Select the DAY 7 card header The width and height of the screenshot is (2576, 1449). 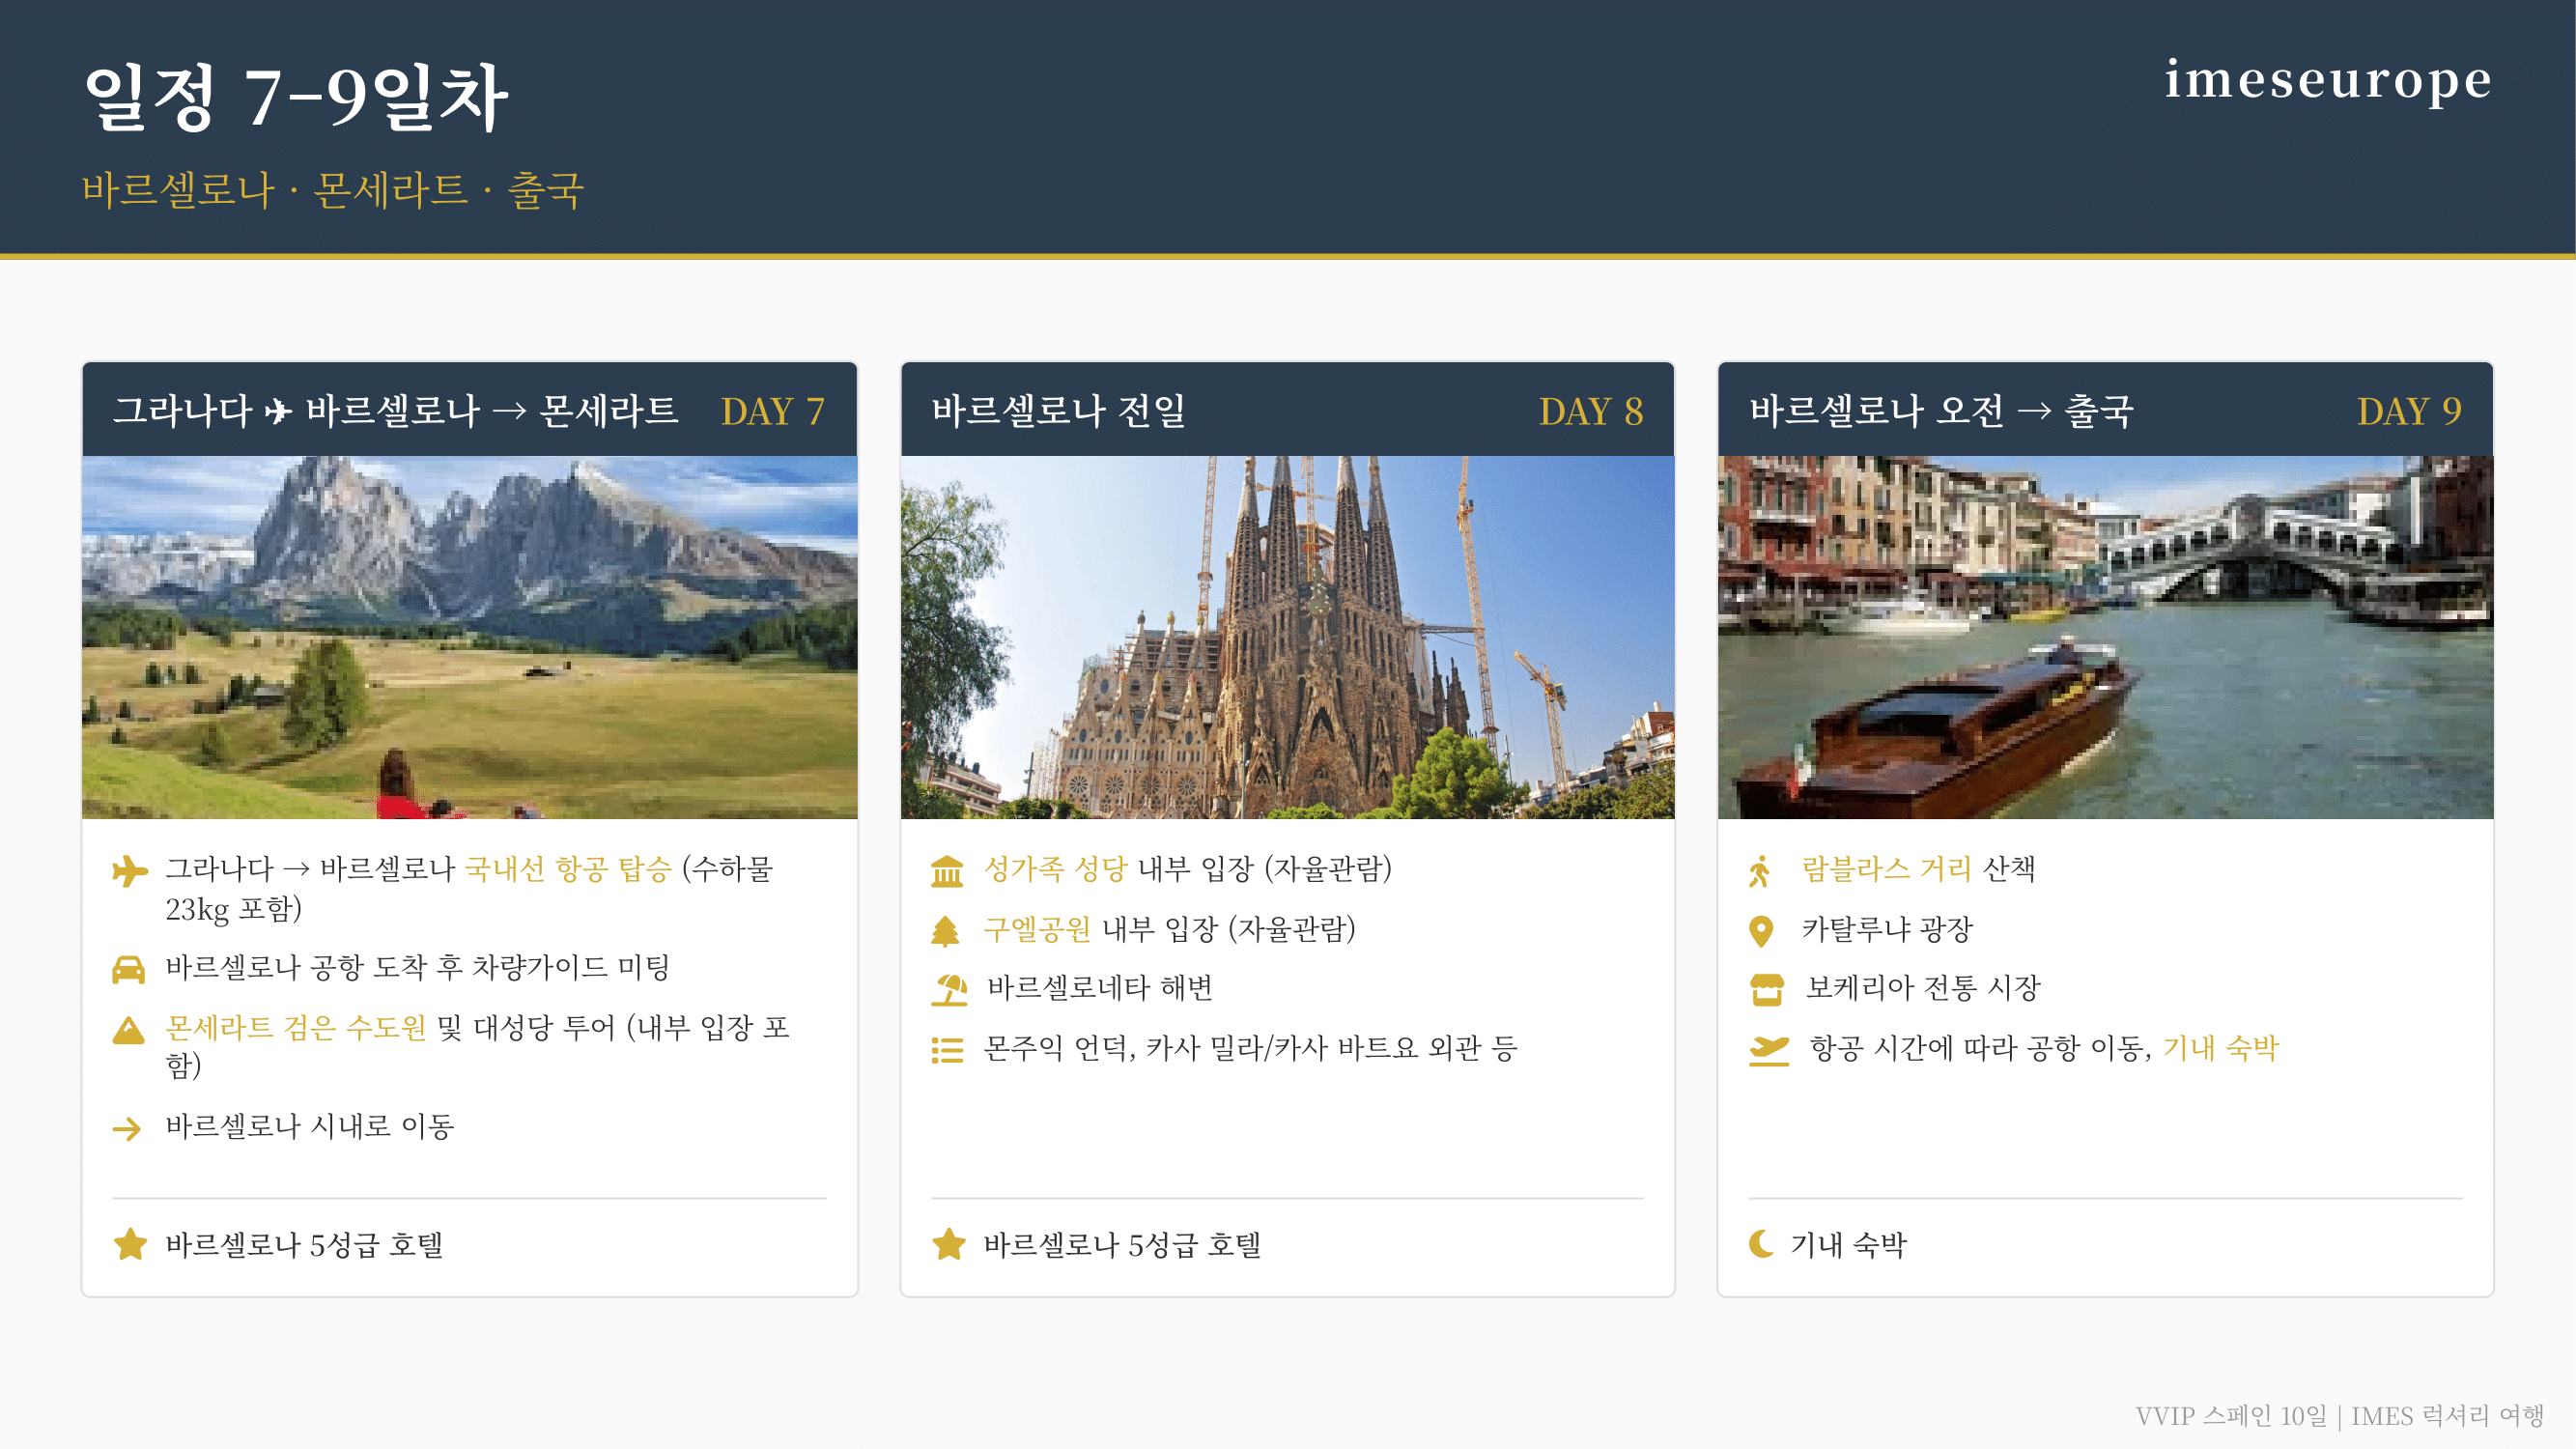click(x=469, y=410)
